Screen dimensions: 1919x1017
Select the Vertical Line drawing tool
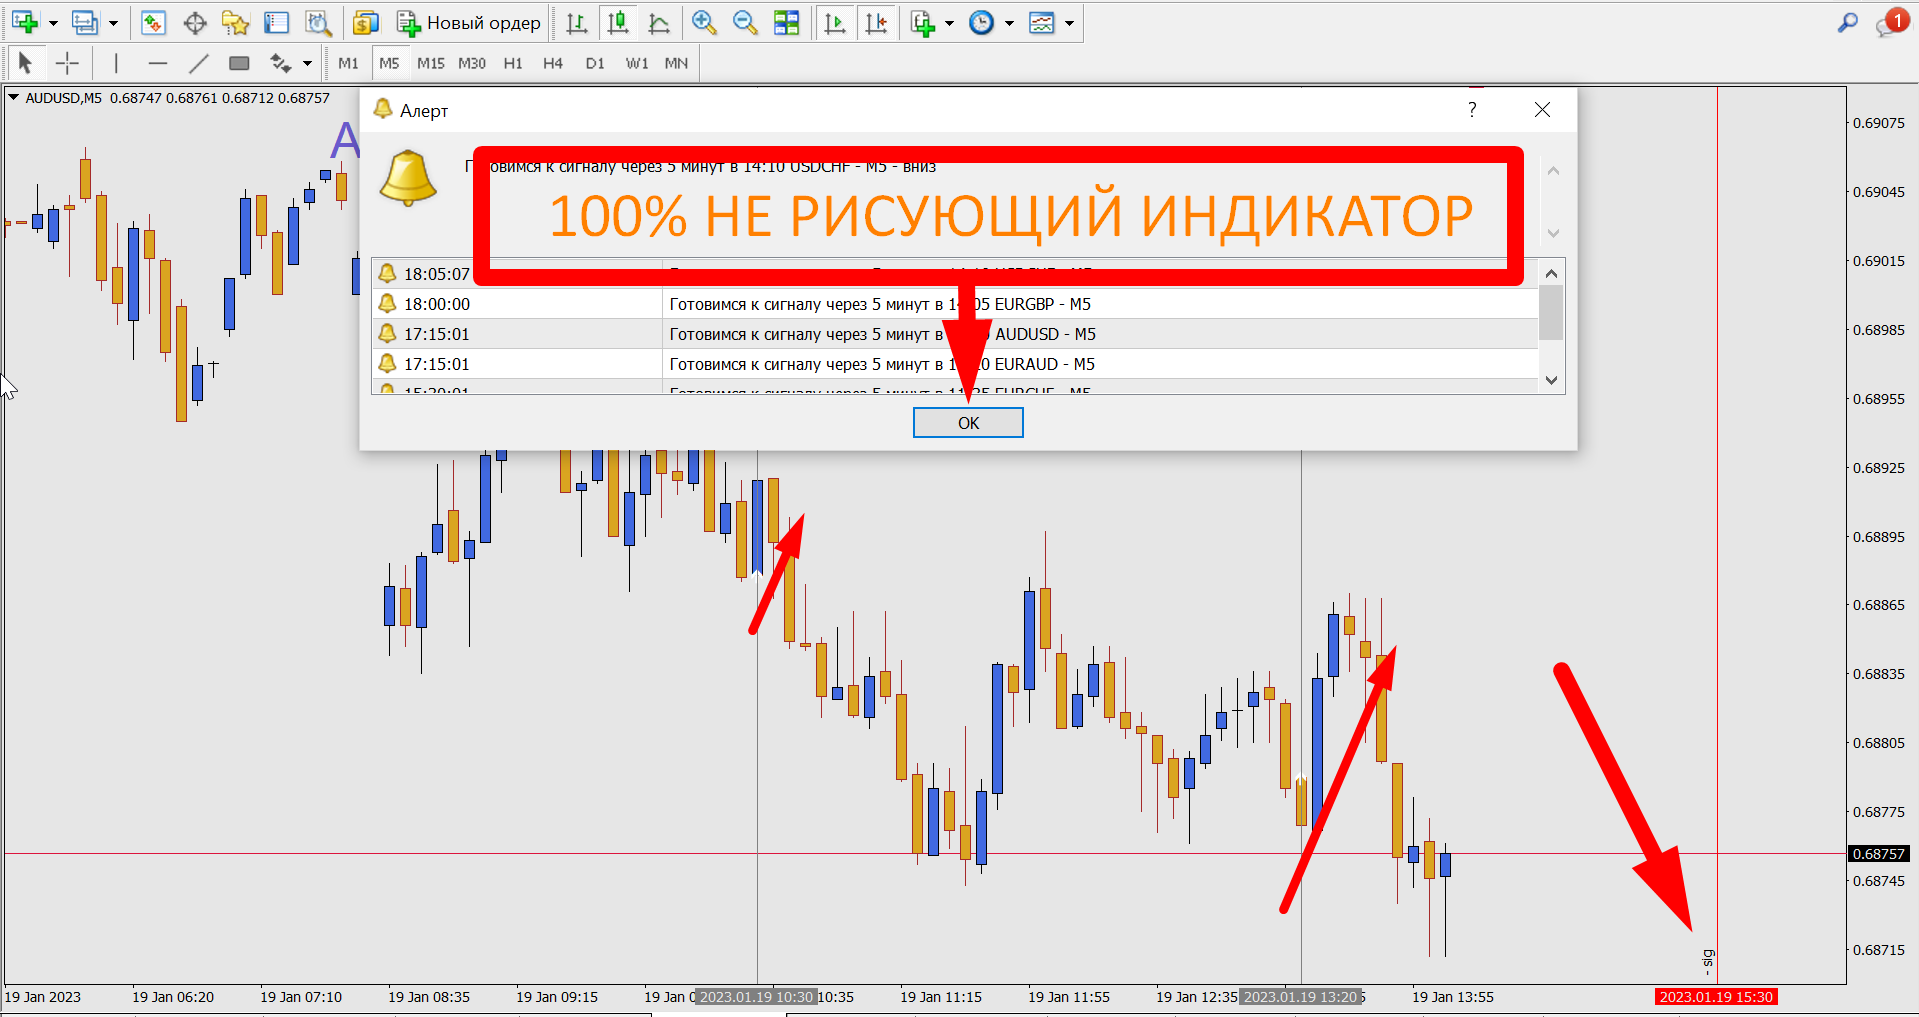point(116,63)
